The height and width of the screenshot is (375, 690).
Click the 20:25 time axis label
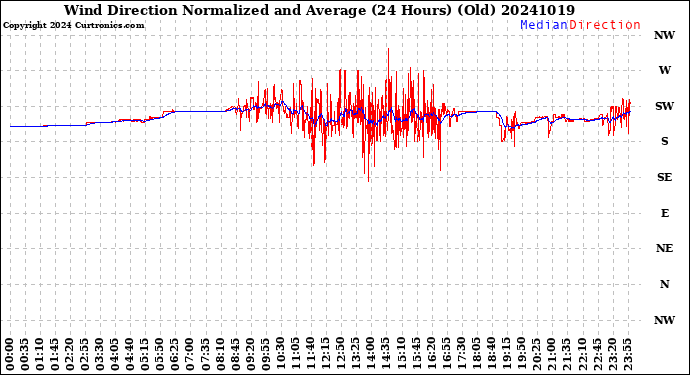tap(536, 355)
